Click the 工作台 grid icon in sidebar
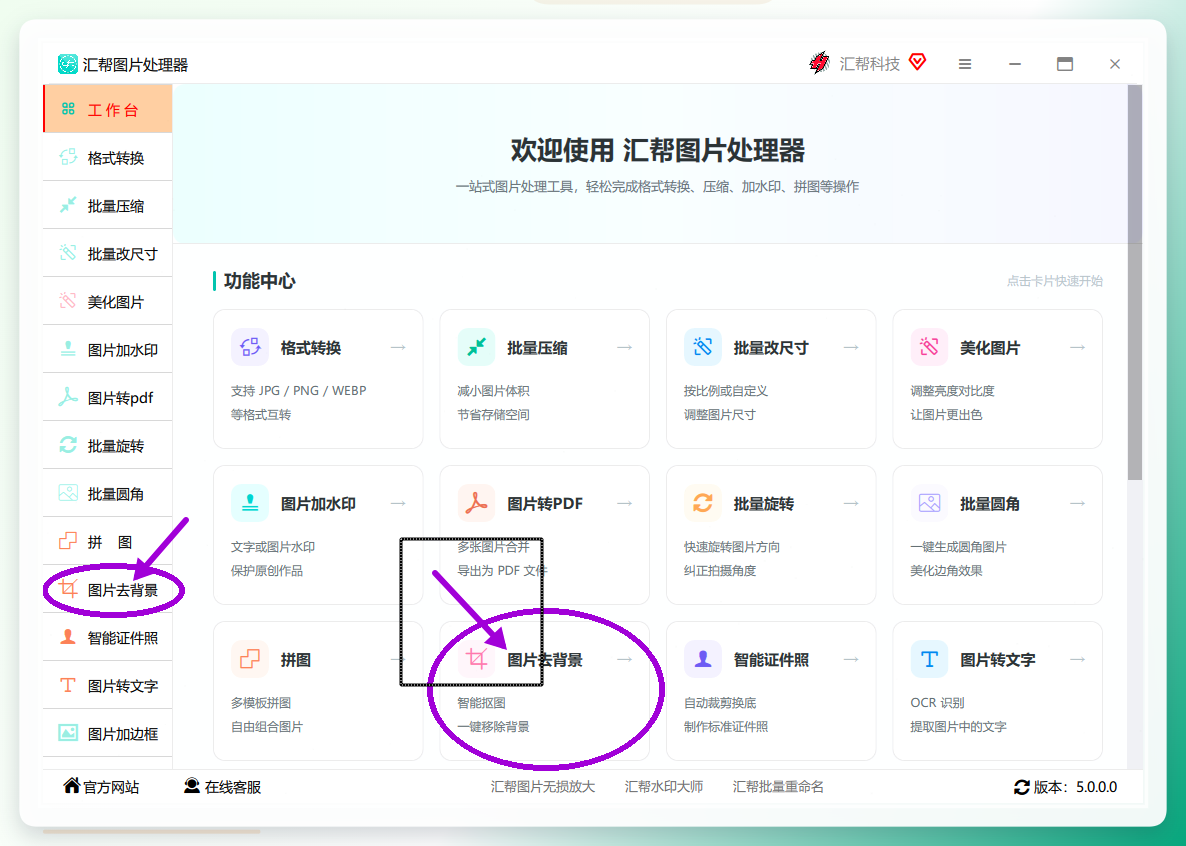This screenshot has width=1186, height=846. 68,109
